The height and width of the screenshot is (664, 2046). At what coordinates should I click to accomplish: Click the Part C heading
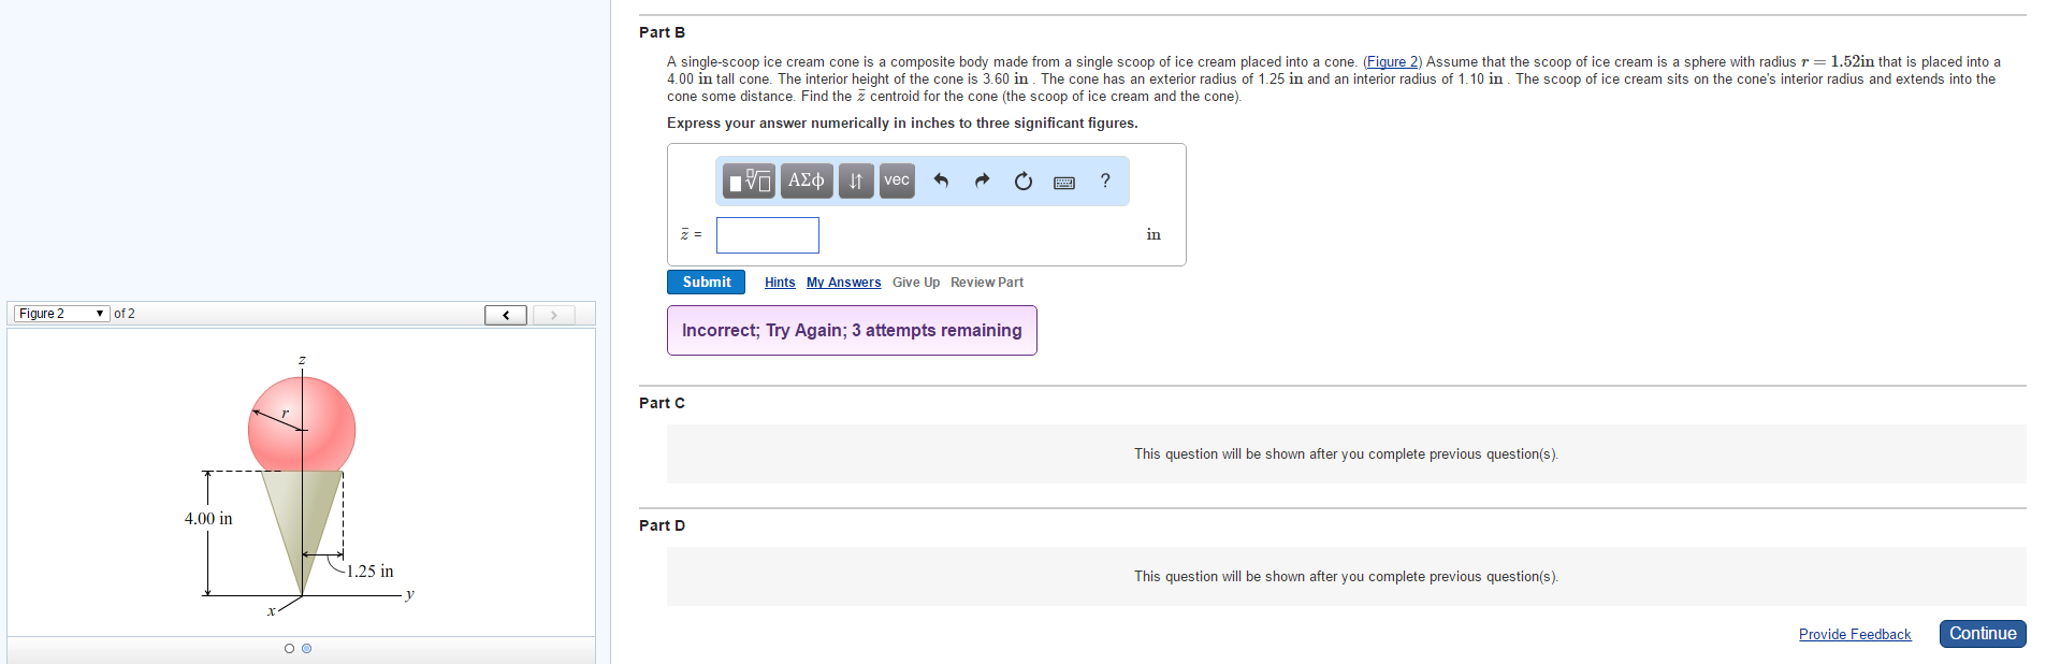point(662,403)
